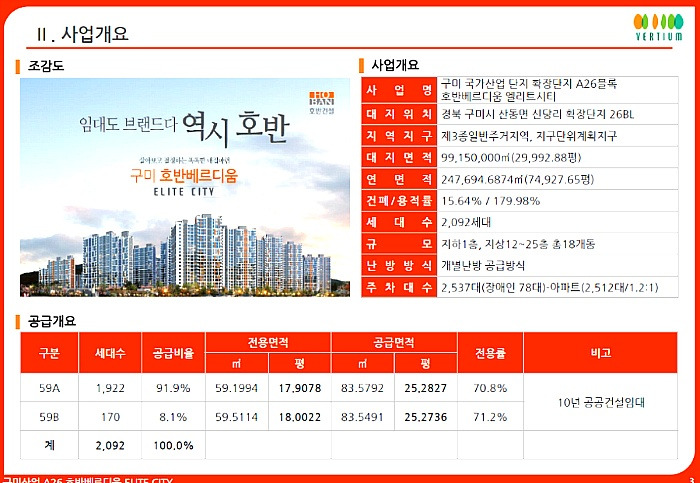Click the '전용면적' column header
The width and height of the screenshot is (700, 483).
tap(268, 342)
